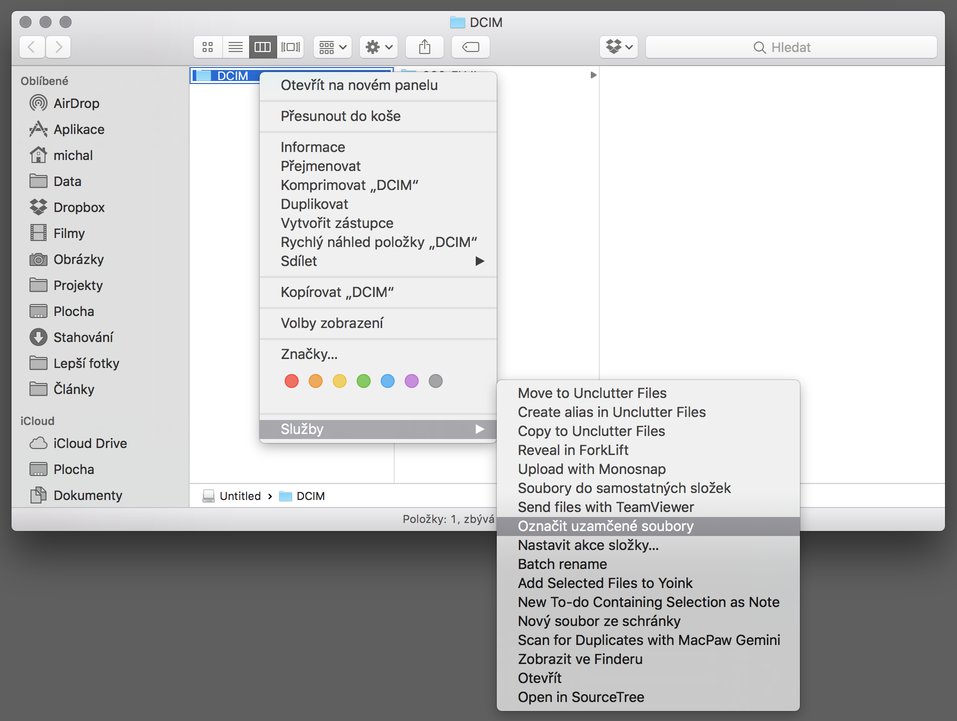Choose Add Selected Files to Yoink
The width and height of the screenshot is (957, 721).
pyautogui.click(x=648, y=583)
